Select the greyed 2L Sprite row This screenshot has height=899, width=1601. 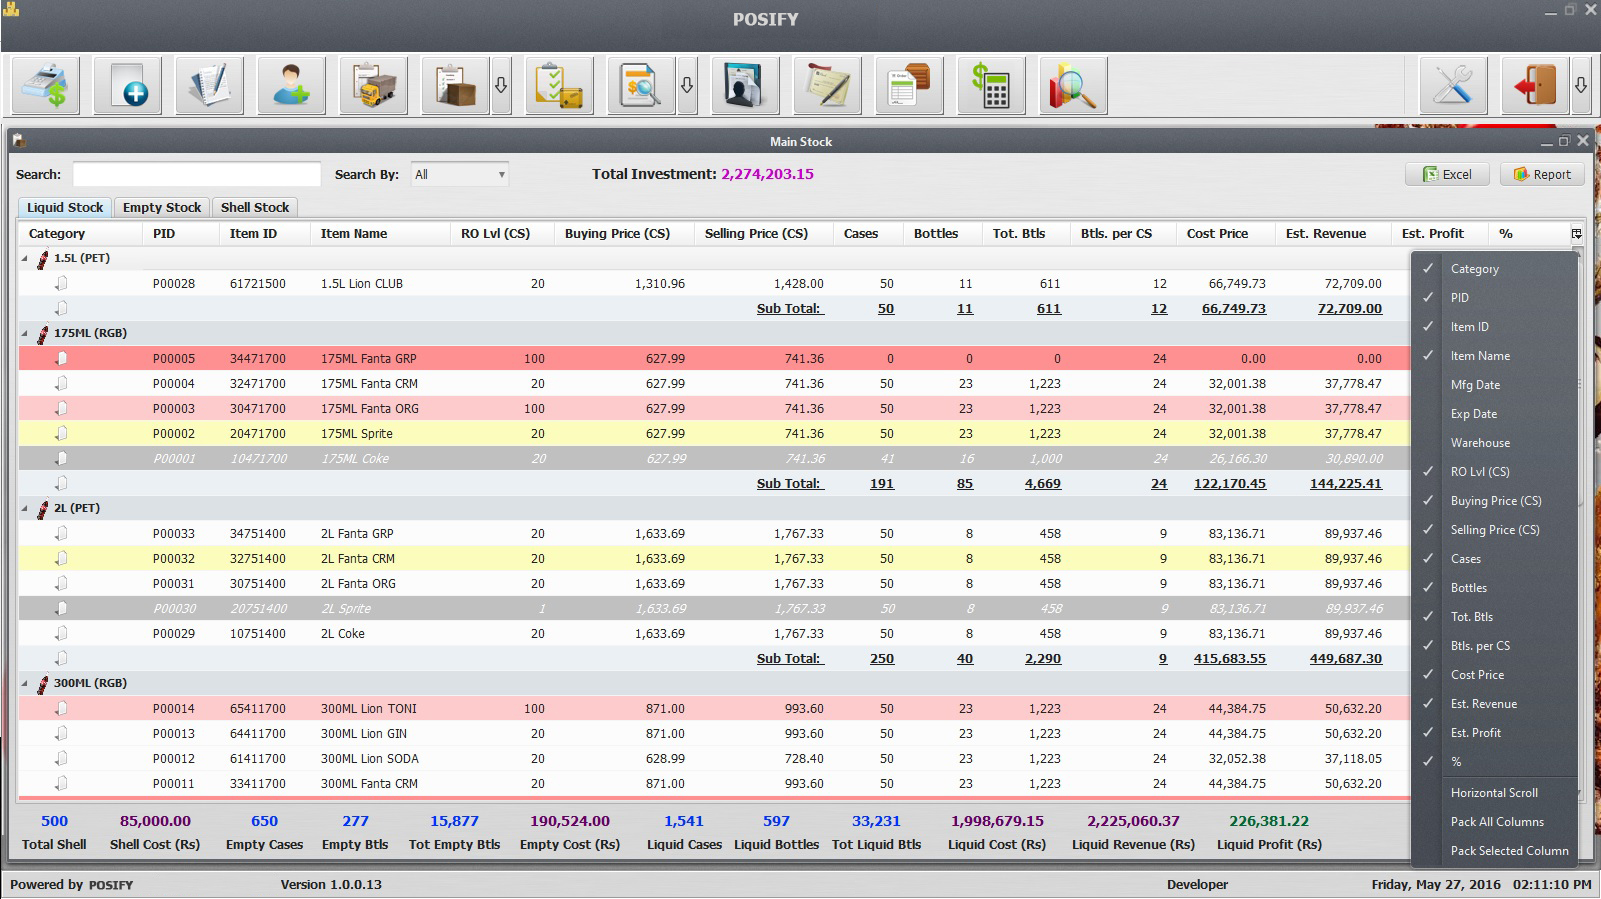(x=714, y=609)
